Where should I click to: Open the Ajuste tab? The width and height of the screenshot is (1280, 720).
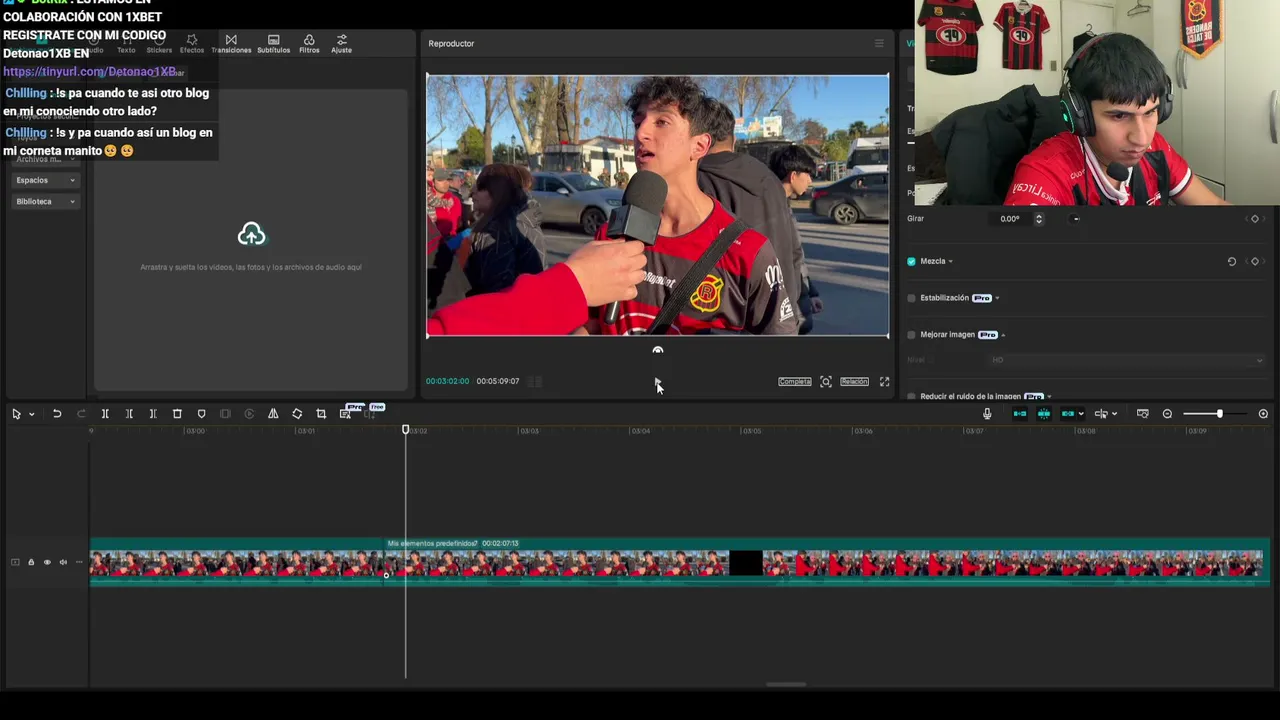342,44
